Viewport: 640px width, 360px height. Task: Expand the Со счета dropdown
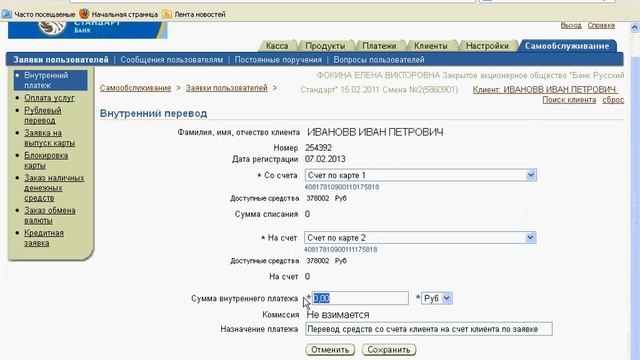click(x=420, y=175)
